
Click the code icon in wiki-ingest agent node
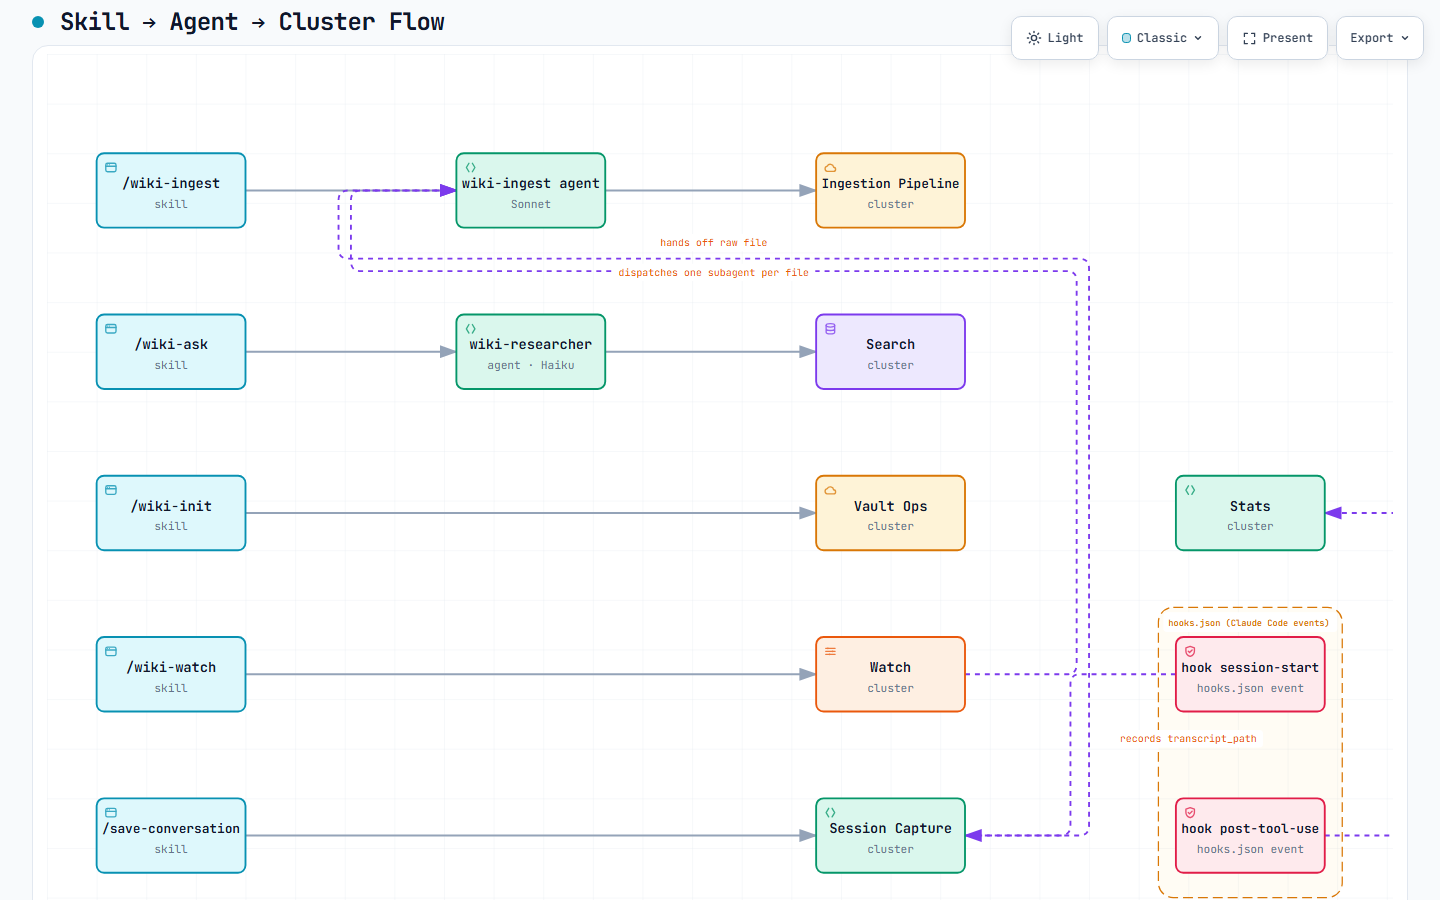(471, 167)
